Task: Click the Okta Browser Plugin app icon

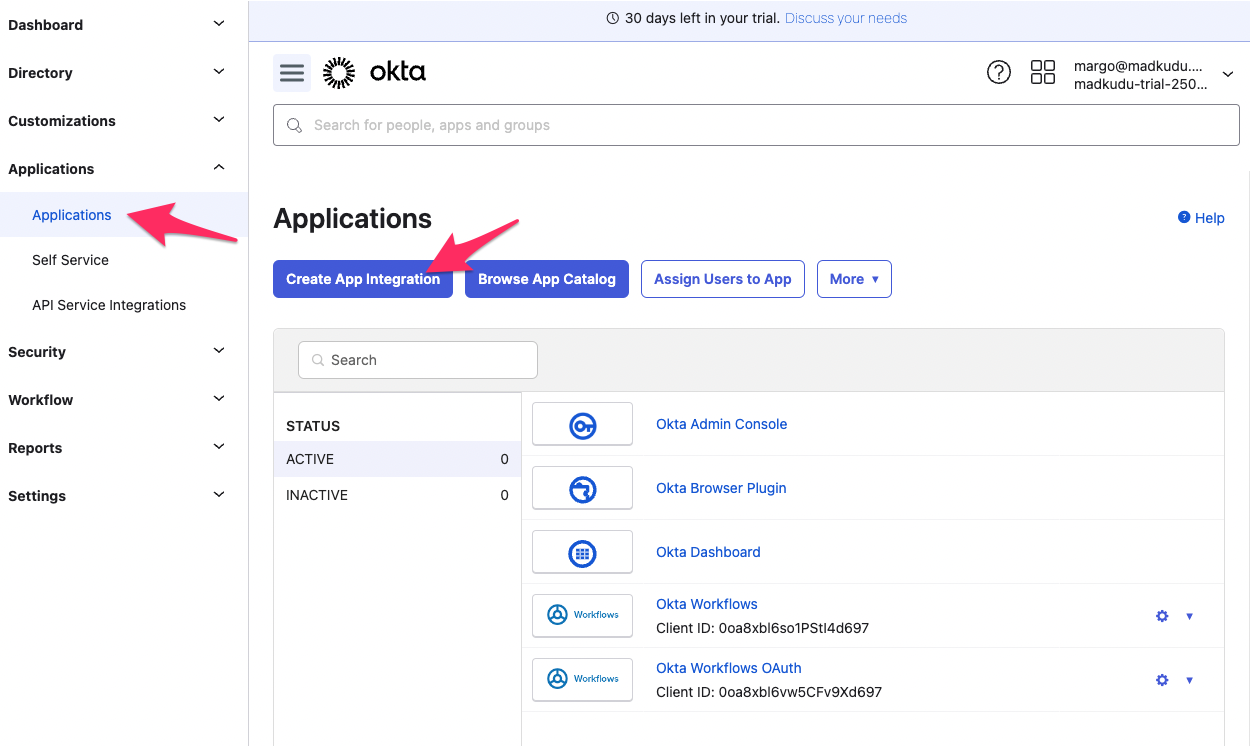Action: click(x=583, y=488)
